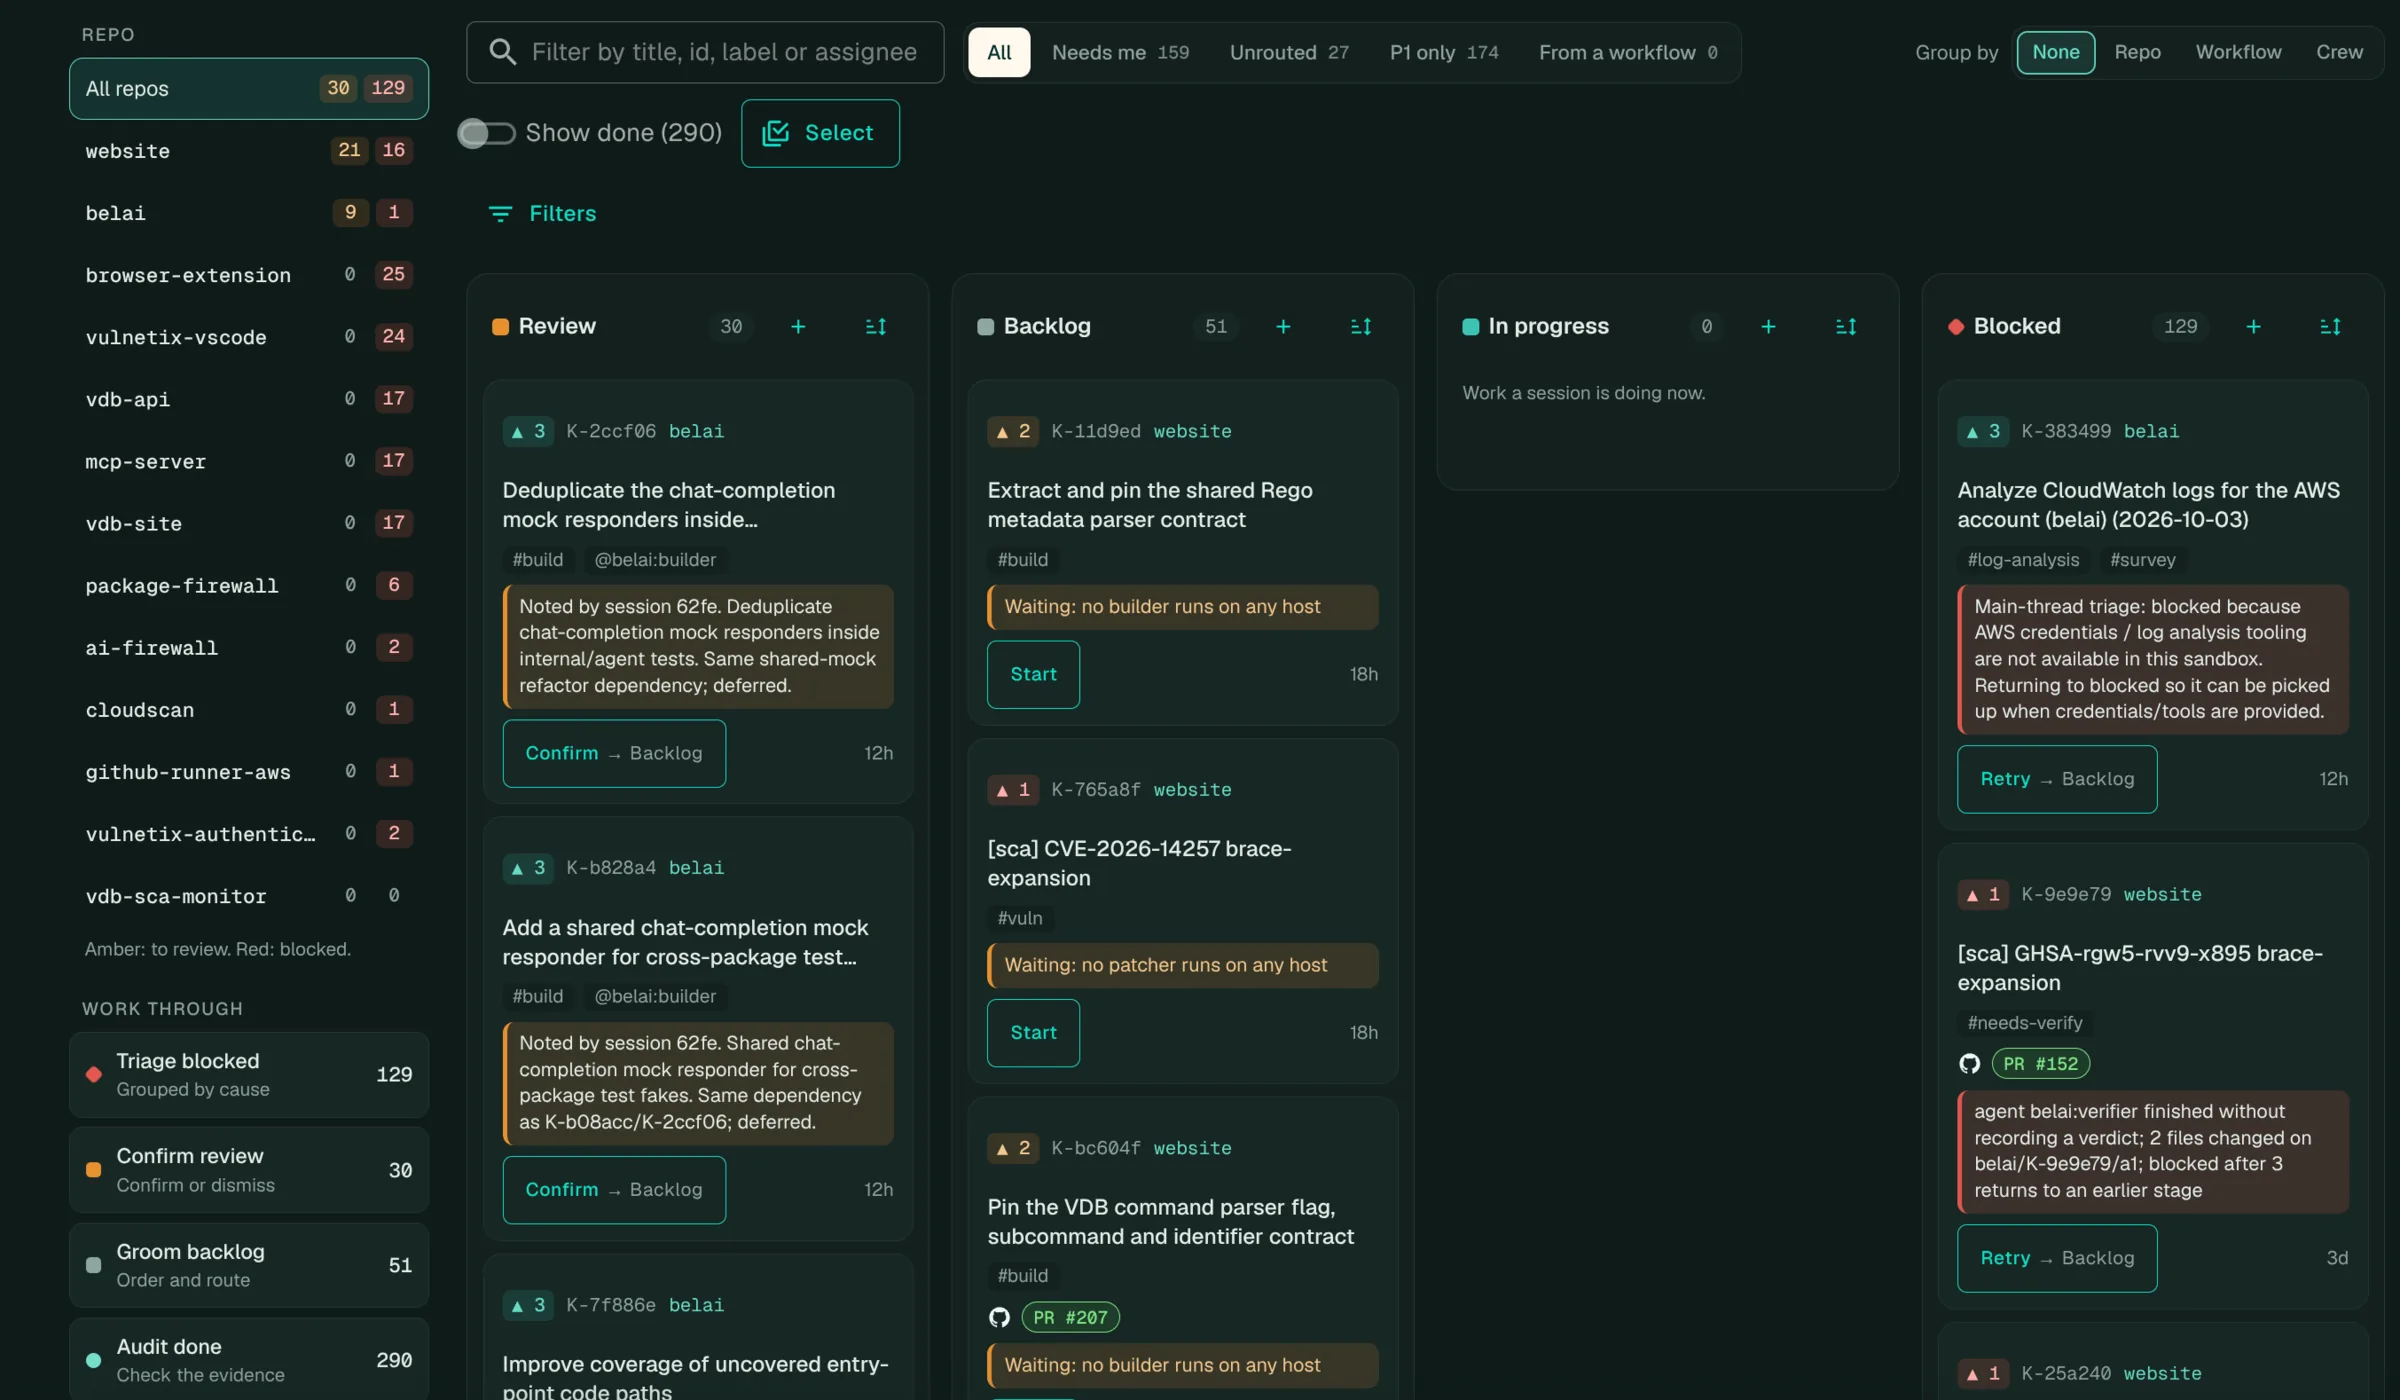
Task: Sort the Review column
Action: tap(876, 327)
